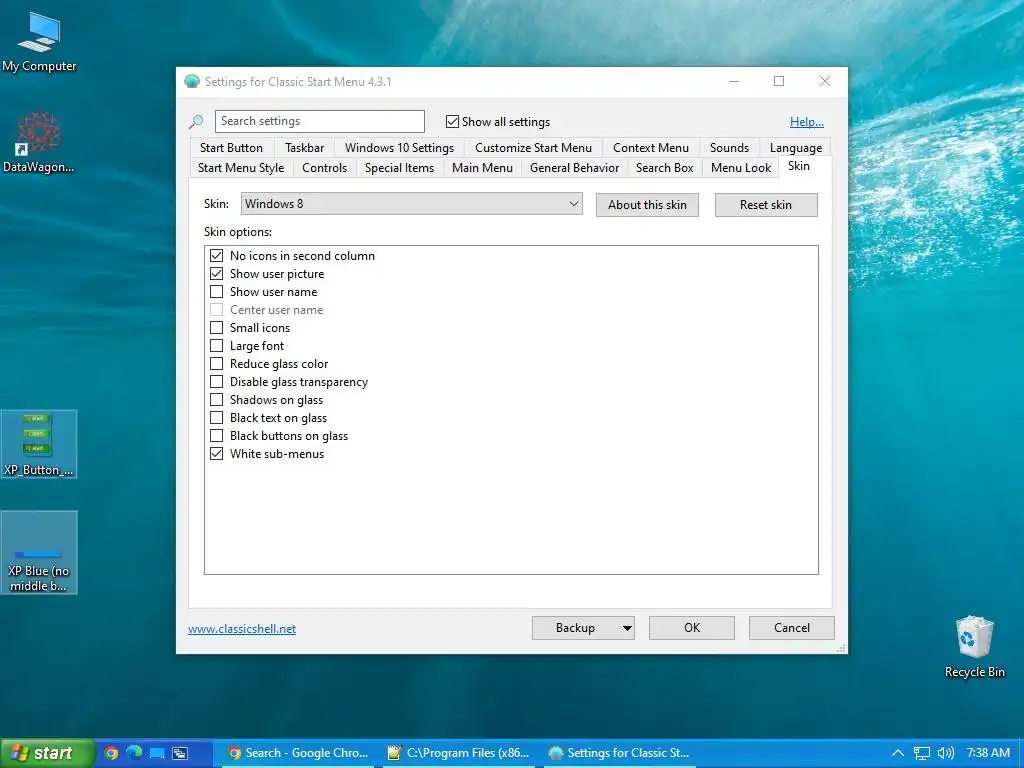The image size is (1024, 768).
Task: Enable Black text on glass
Action: [x=217, y=418]
